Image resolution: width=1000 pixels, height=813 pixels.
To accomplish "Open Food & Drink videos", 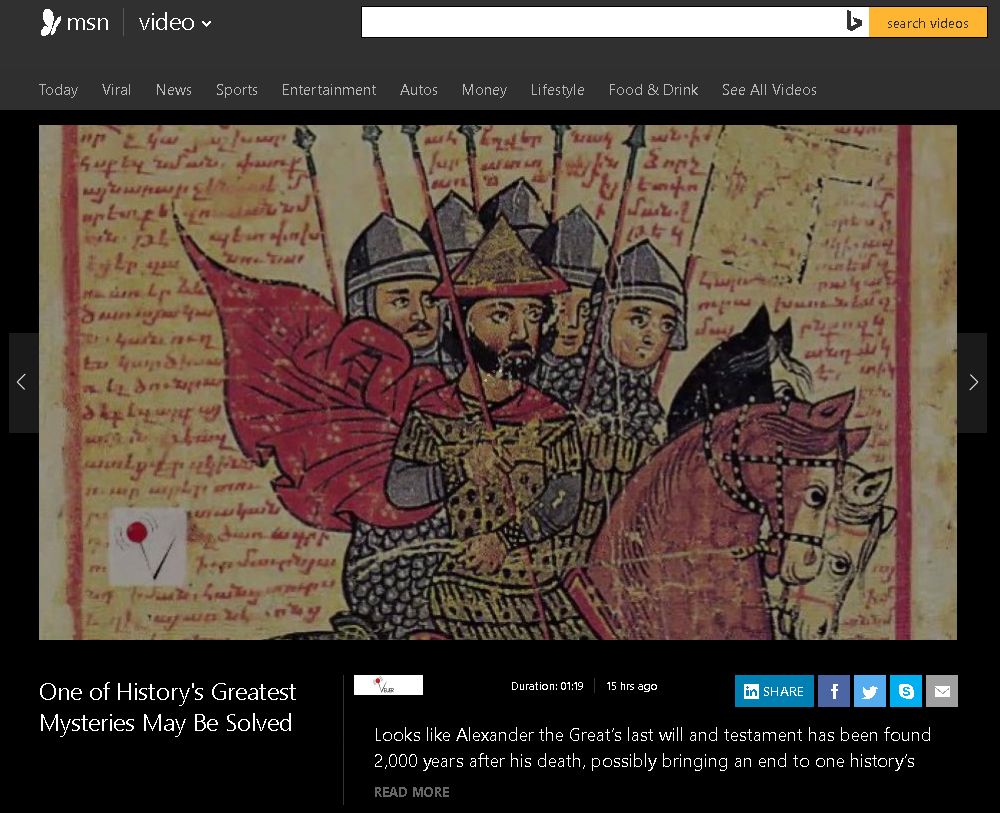I will (x=653, y=90).
